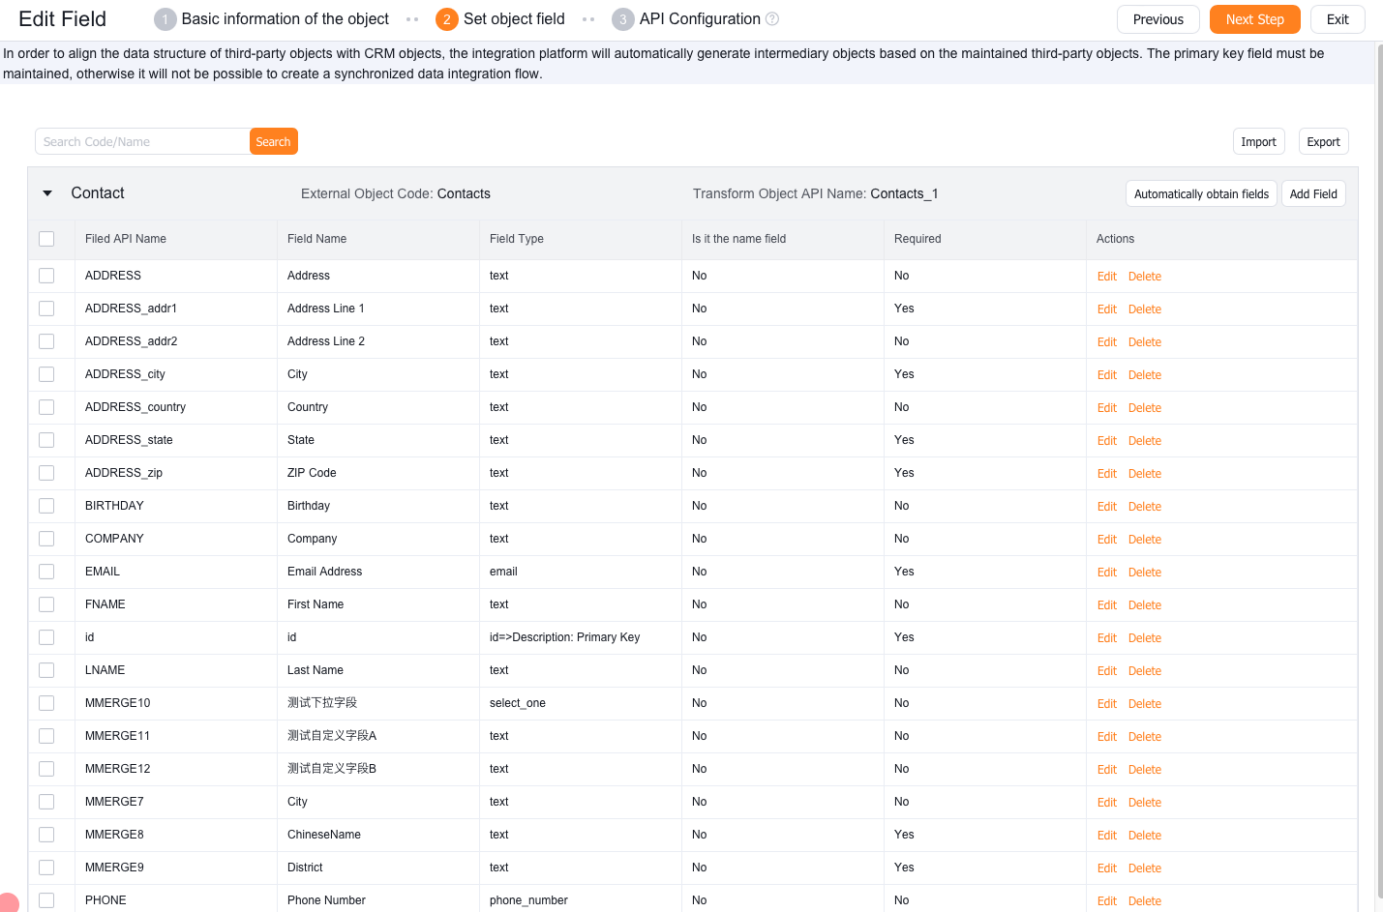The height and width of the screenshot is (912, 1383).
Task: Delete the FNAME field
Action: (1144, 605)
